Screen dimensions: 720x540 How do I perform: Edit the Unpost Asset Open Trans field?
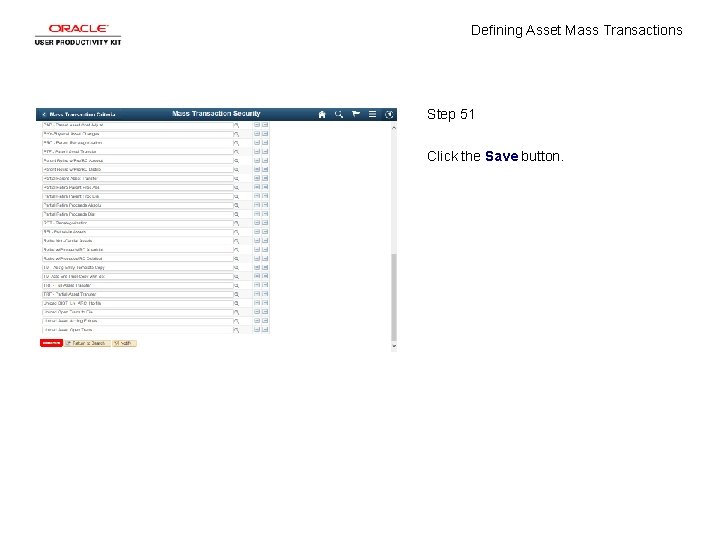coord(138,330)
